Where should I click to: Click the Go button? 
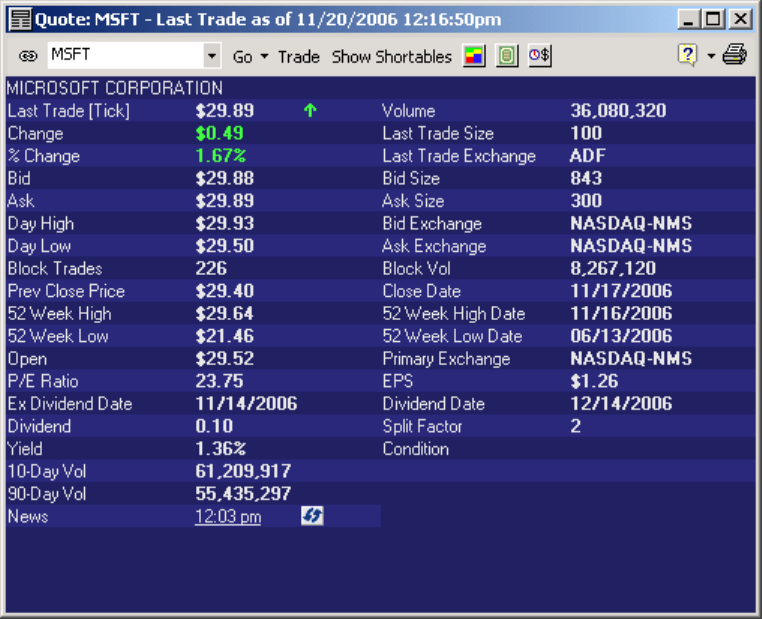point(242,57)
